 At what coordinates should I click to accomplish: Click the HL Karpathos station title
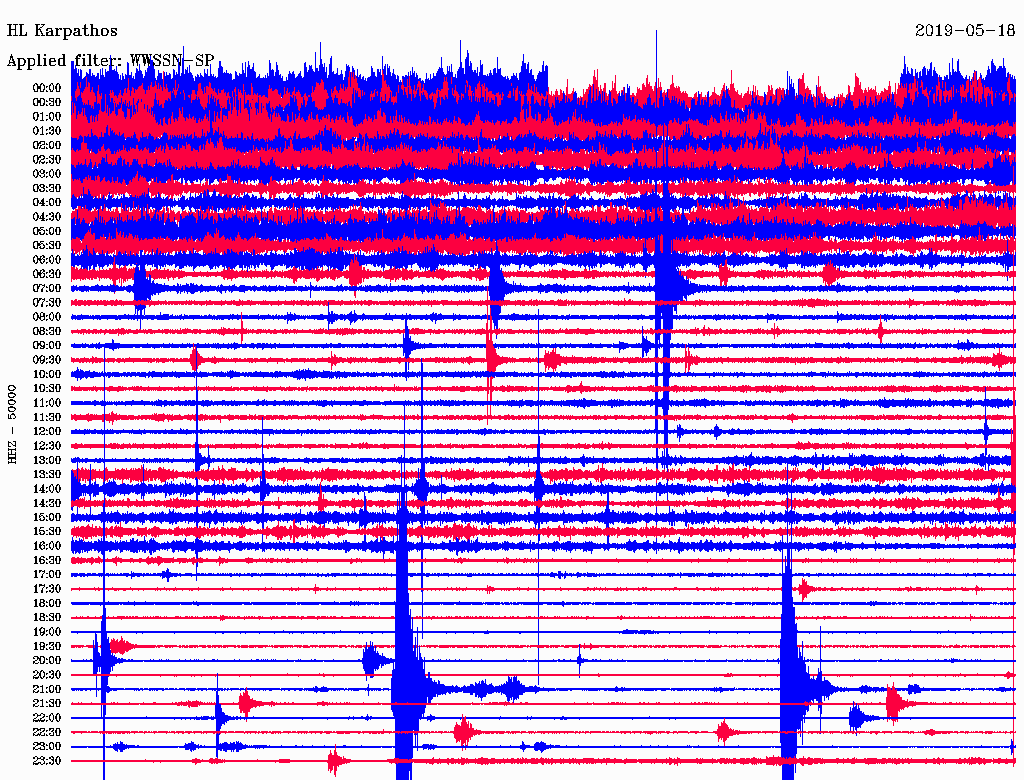[x=62, y=31]
